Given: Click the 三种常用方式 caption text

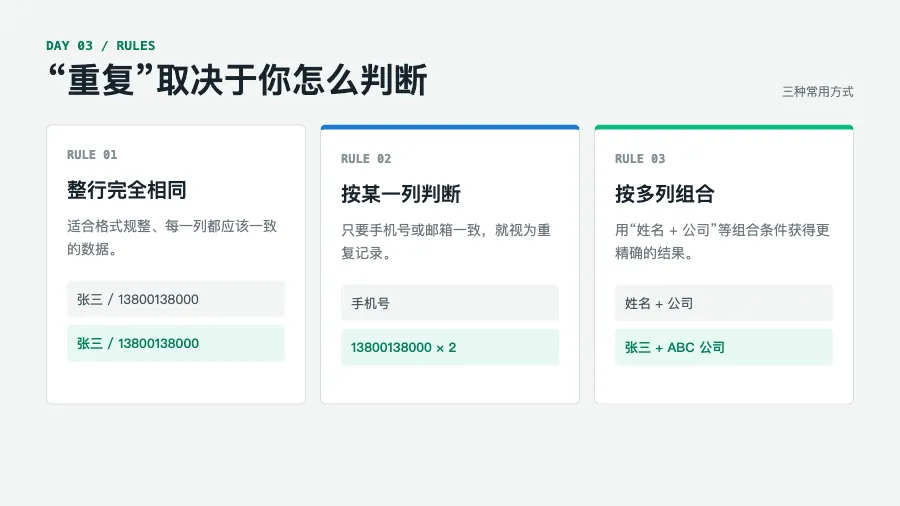Looking at the screenshot, I should (817, 92).
